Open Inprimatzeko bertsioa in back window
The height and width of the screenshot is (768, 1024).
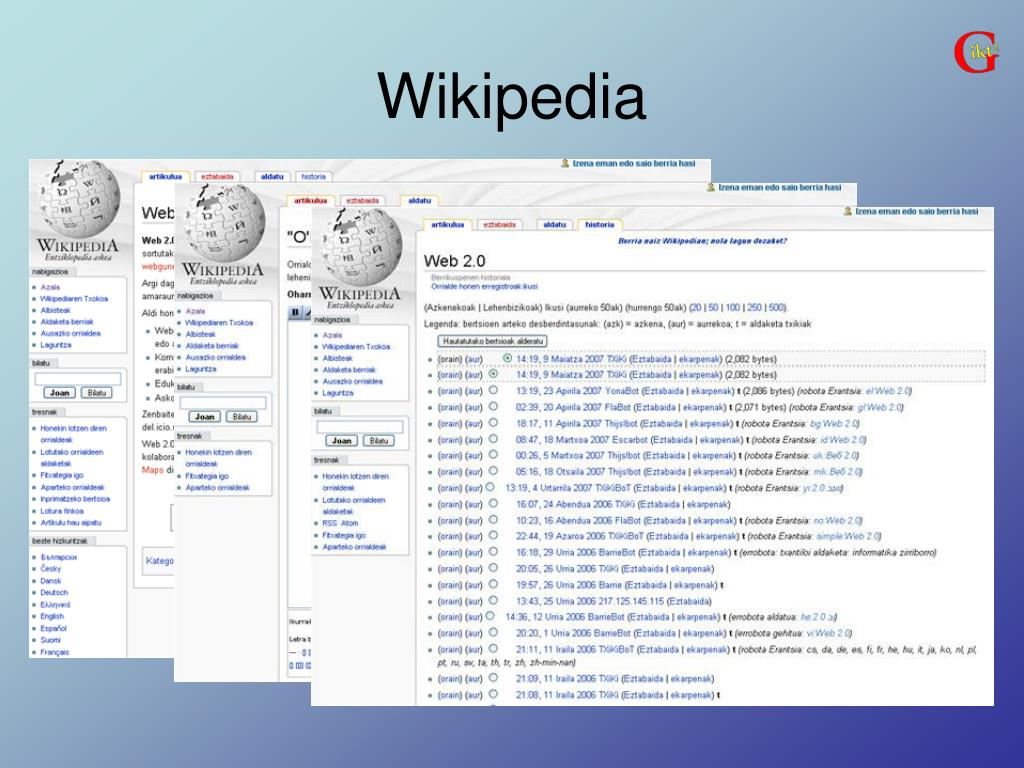coord(75,499)
